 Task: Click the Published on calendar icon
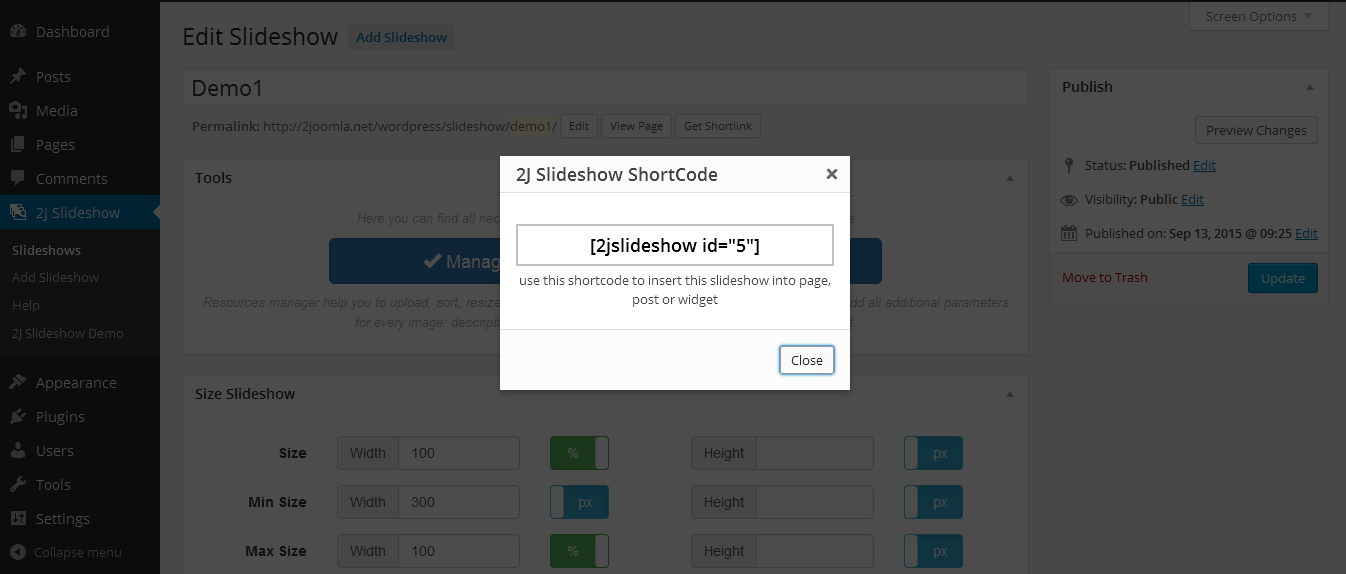pyautogui.click(x=1069, y=233)
